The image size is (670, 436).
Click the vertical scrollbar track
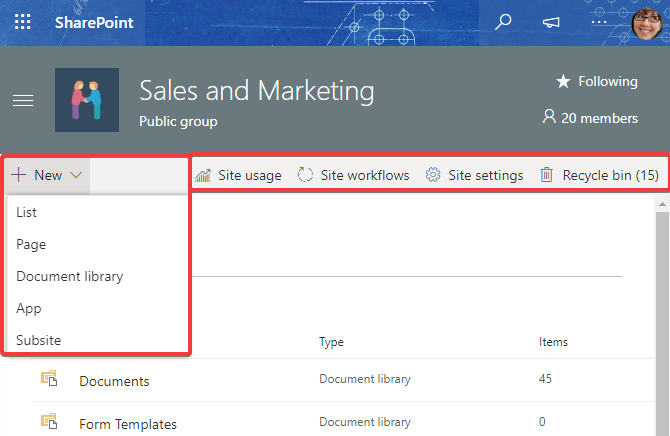click(662, 323)
